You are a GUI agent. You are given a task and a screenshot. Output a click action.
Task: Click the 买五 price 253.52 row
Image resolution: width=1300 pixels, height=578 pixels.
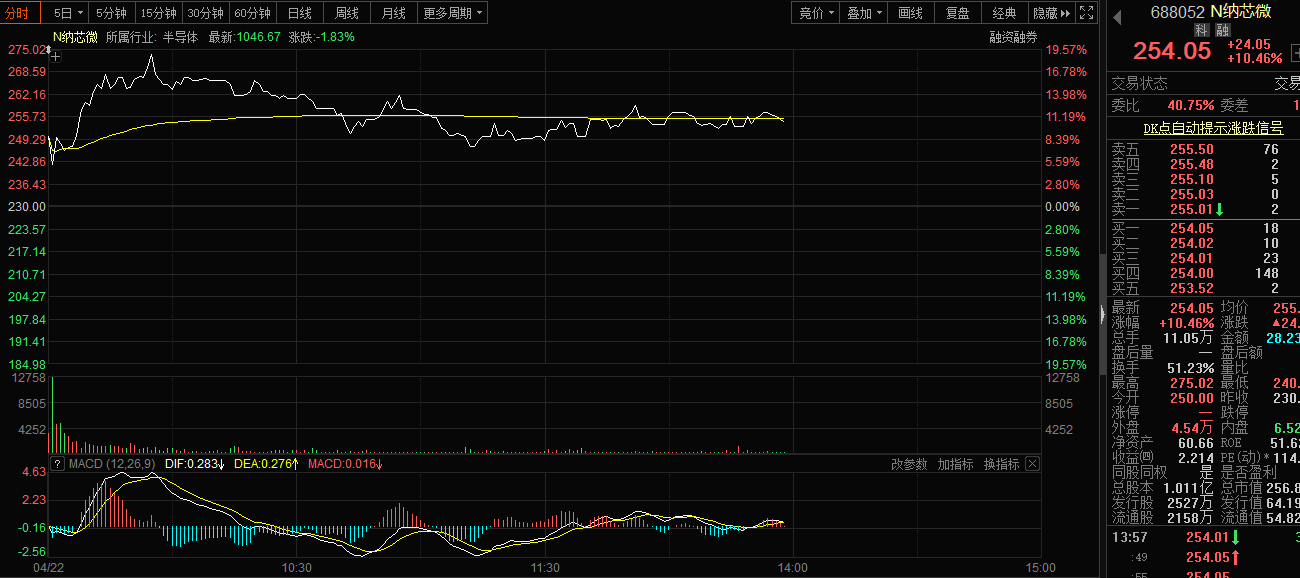pyautogui.click(x=1203, y=288)
